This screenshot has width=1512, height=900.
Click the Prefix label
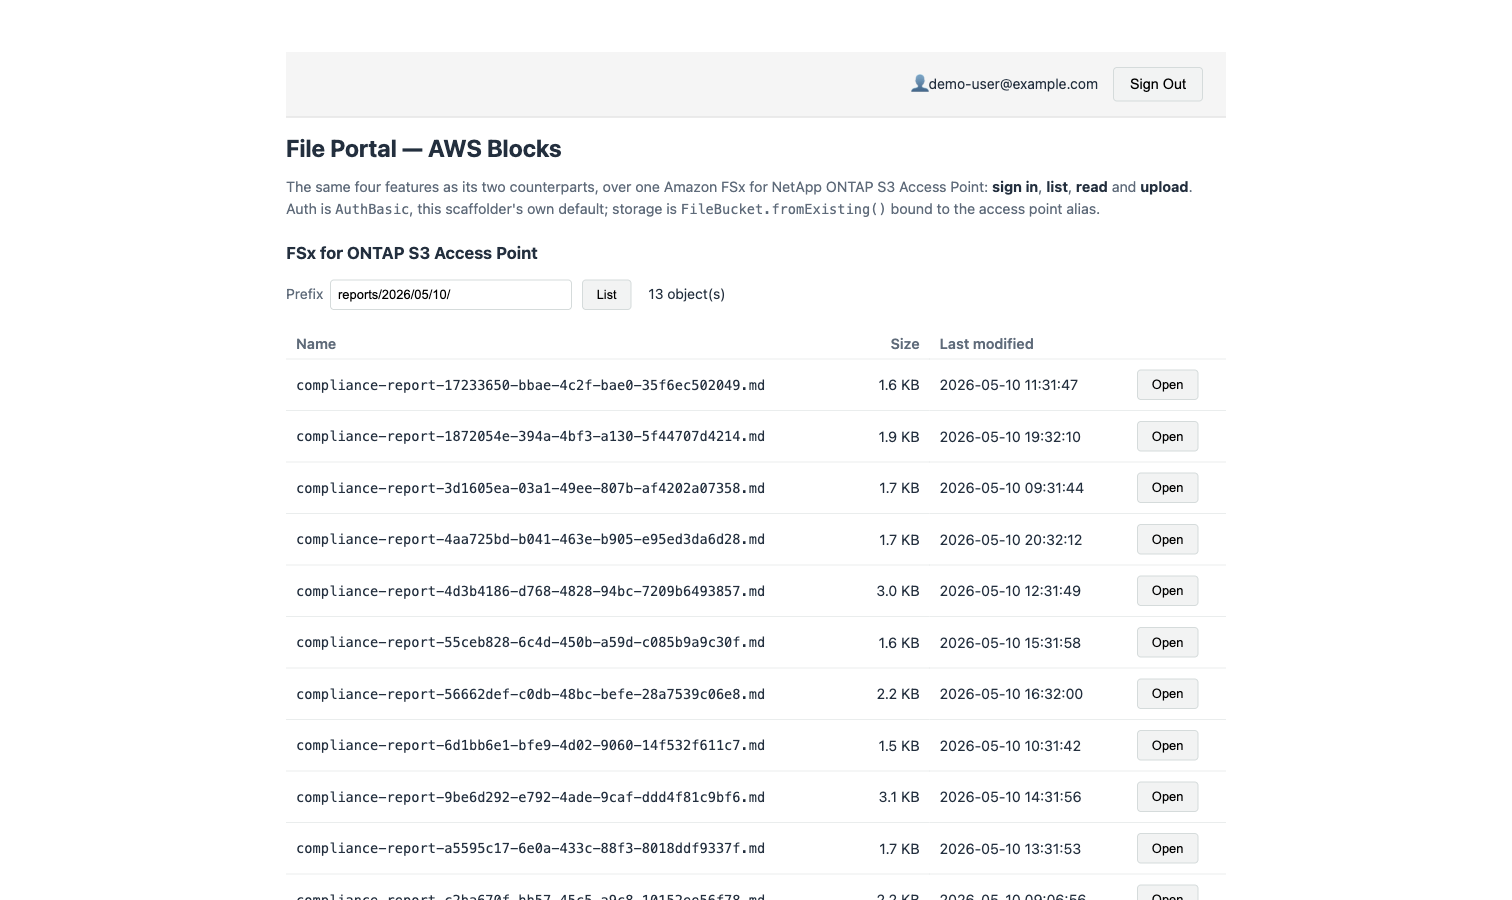pyautogui.click(x=304, y=294)
